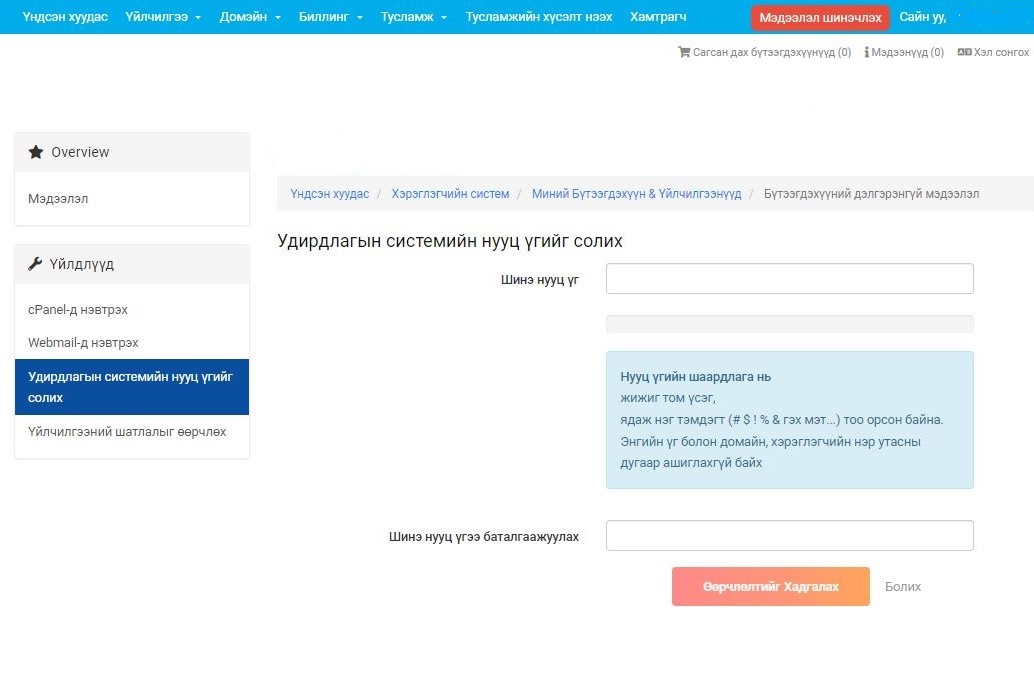Open the Домэйн dropdown menu

250,17
